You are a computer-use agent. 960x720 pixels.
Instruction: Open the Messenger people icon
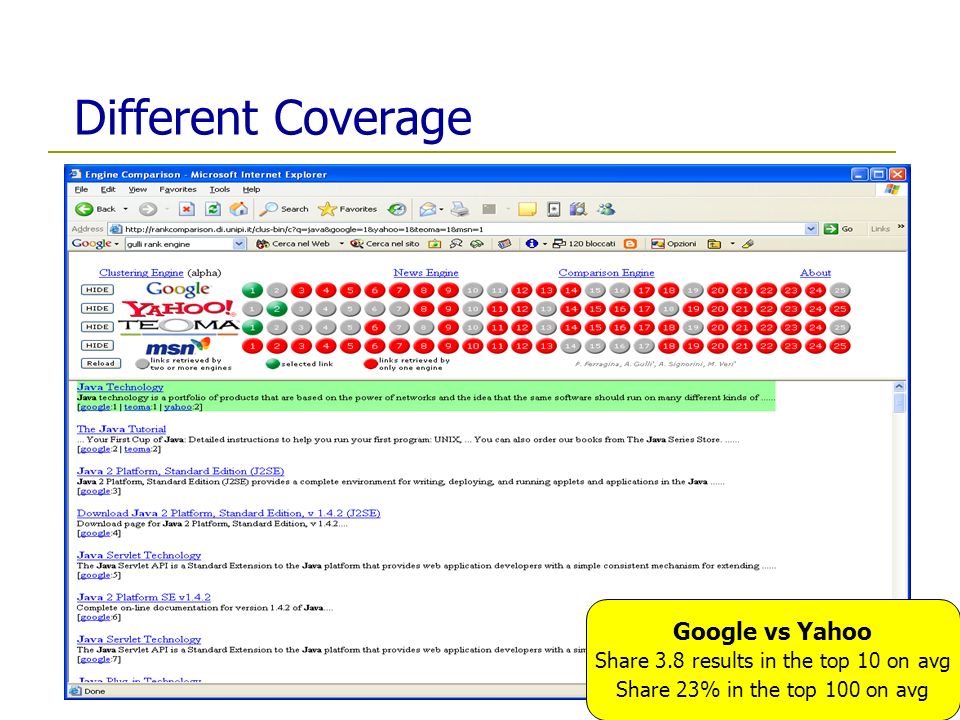coord(606,209)
